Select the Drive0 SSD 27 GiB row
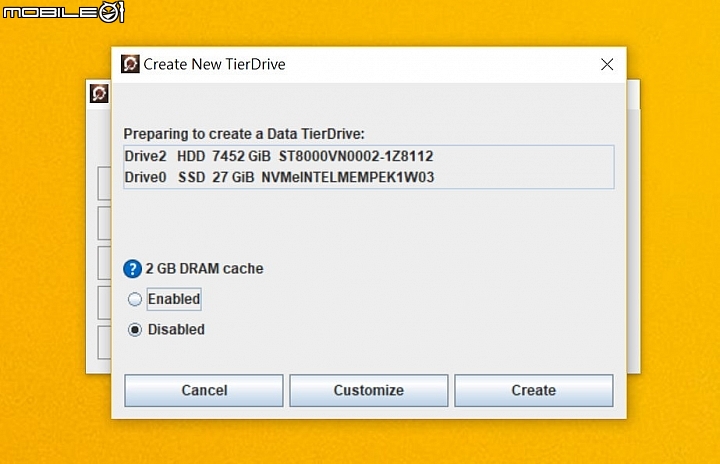The height and width of the screenshot is (464, 720). pyautogui.click(x=369, y=177)
